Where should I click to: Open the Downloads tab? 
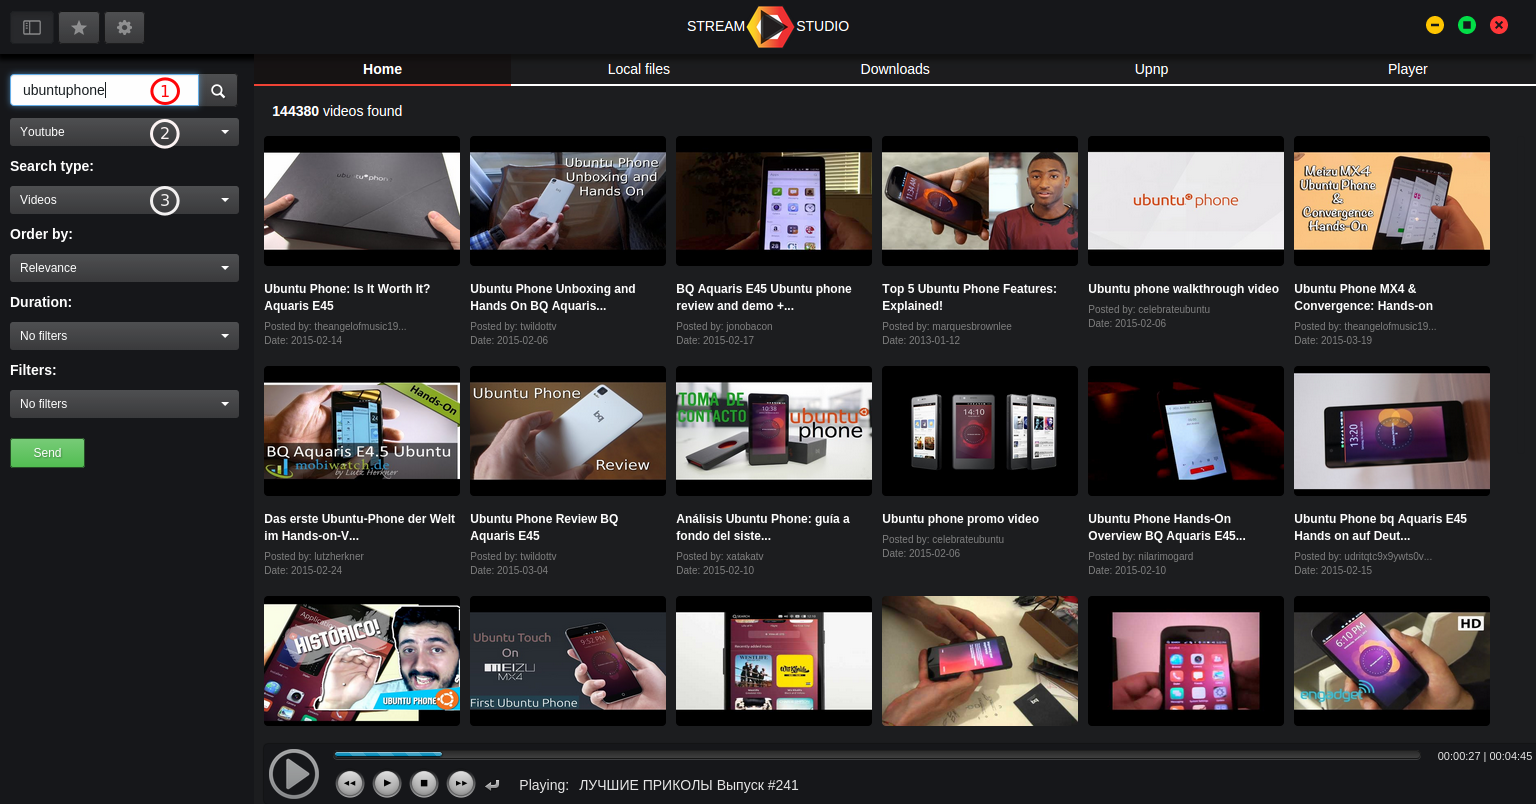coord(895,69)
